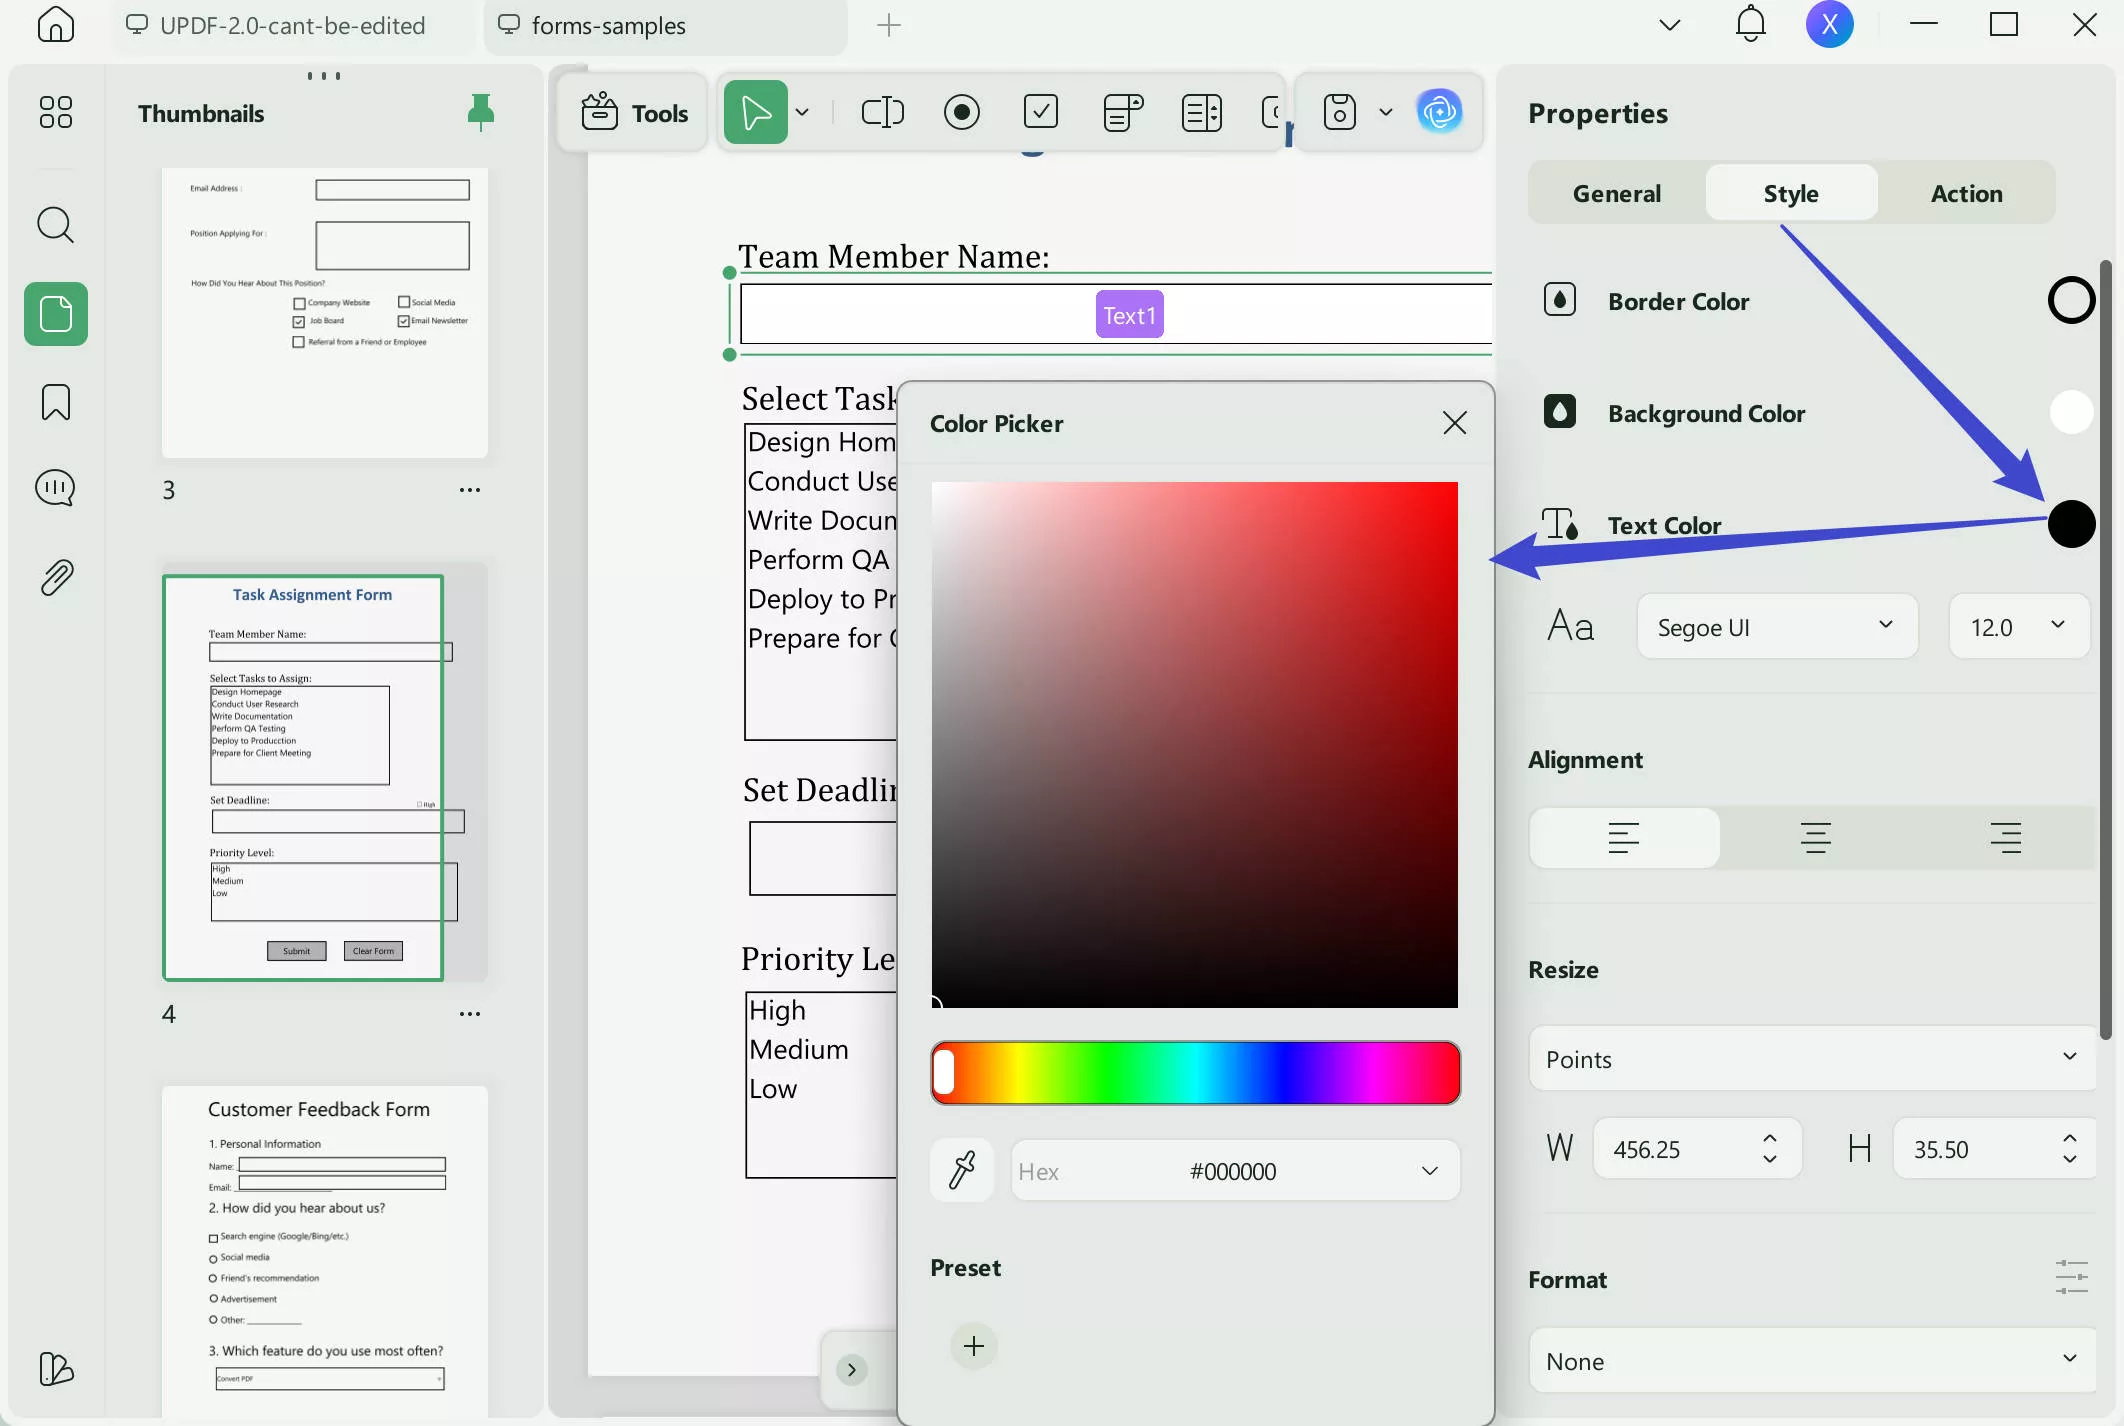Open the UPDF AI assistant icon

(x=1439, y=112)
